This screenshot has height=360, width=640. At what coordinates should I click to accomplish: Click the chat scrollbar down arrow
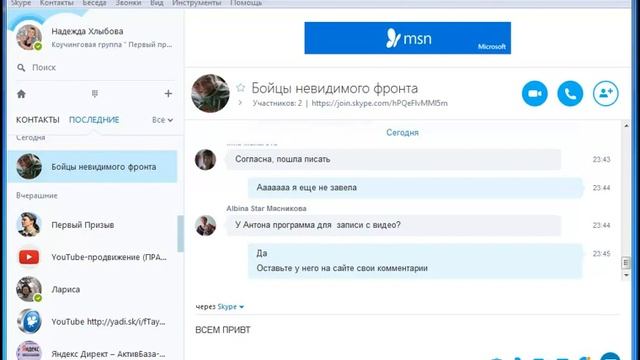click(626, 276)
